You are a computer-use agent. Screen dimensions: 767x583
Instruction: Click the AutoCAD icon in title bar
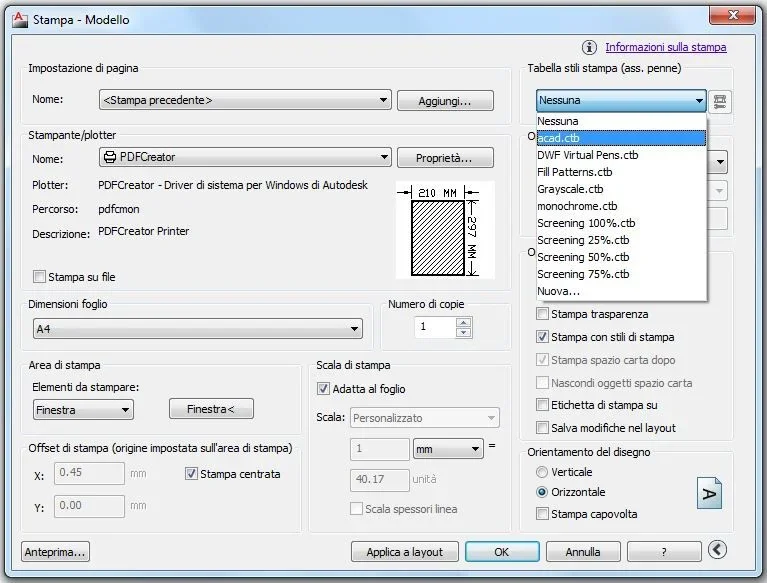coord(18,19)
